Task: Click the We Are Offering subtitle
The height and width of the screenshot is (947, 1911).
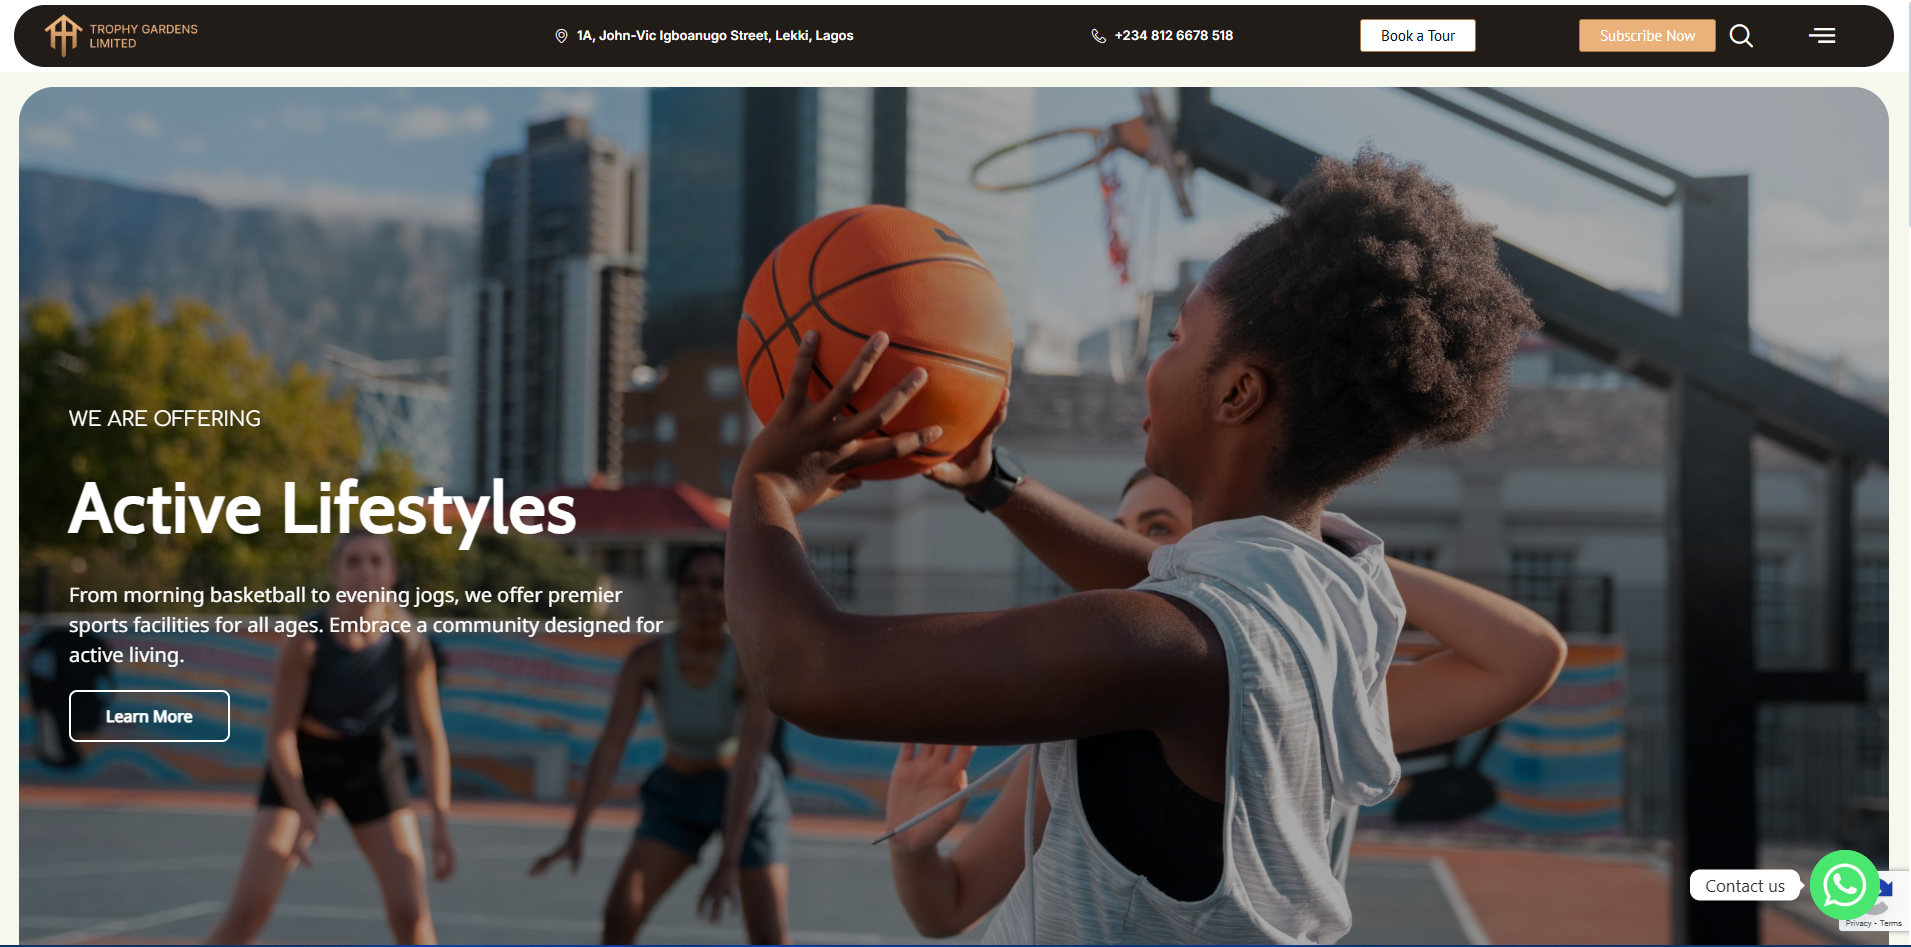Action: pyautogui.click(x=165, y=418)
